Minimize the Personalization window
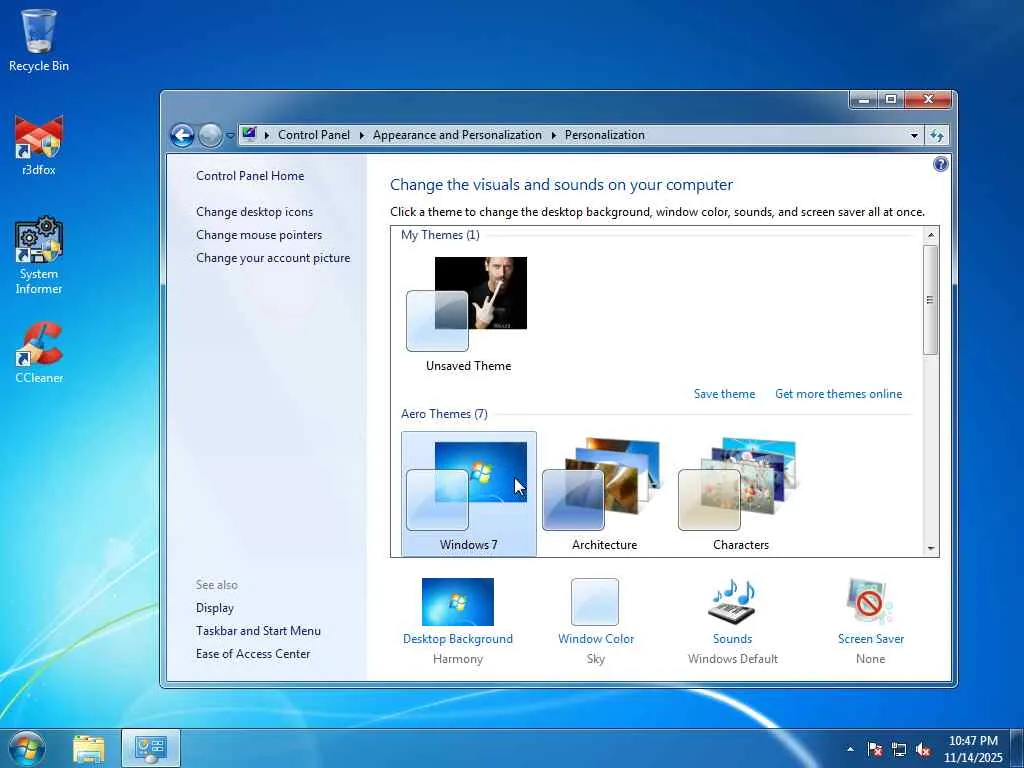Screen dimensions: 1024x768 tap(864, 99)
